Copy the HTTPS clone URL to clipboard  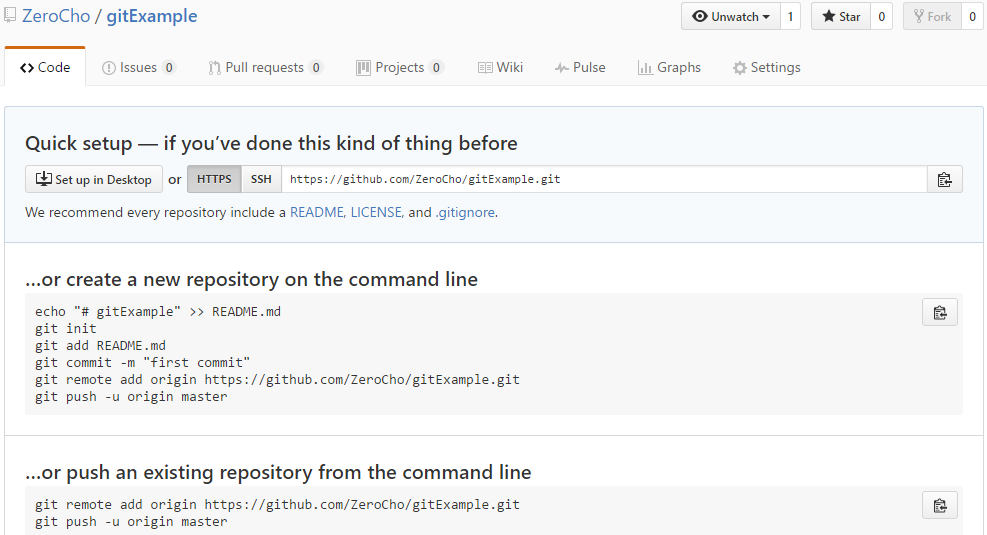(x=944, y=179)
